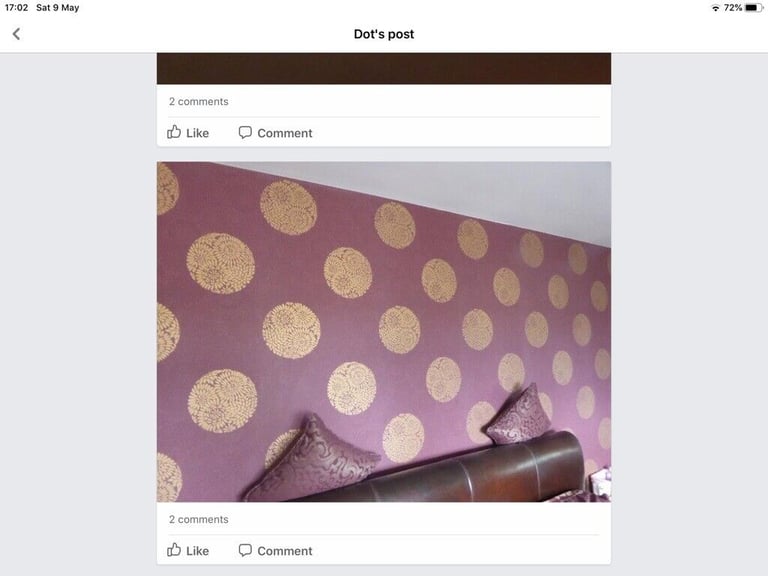Click the speech bubble icon on the upper post
The width and height of the screenshot is (768, 576).
pyautogui.click(x=245, y=133)
